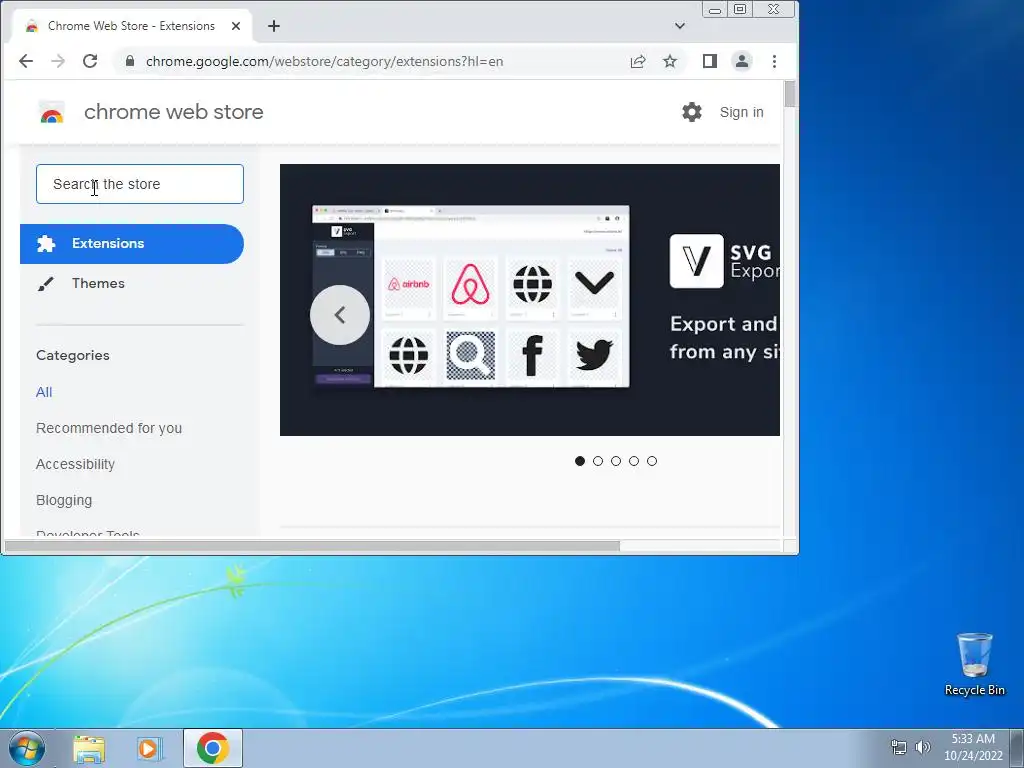Select the first carousel dot
The width and height of the screenshot is (1024, 768).
[x=580, y=461]
